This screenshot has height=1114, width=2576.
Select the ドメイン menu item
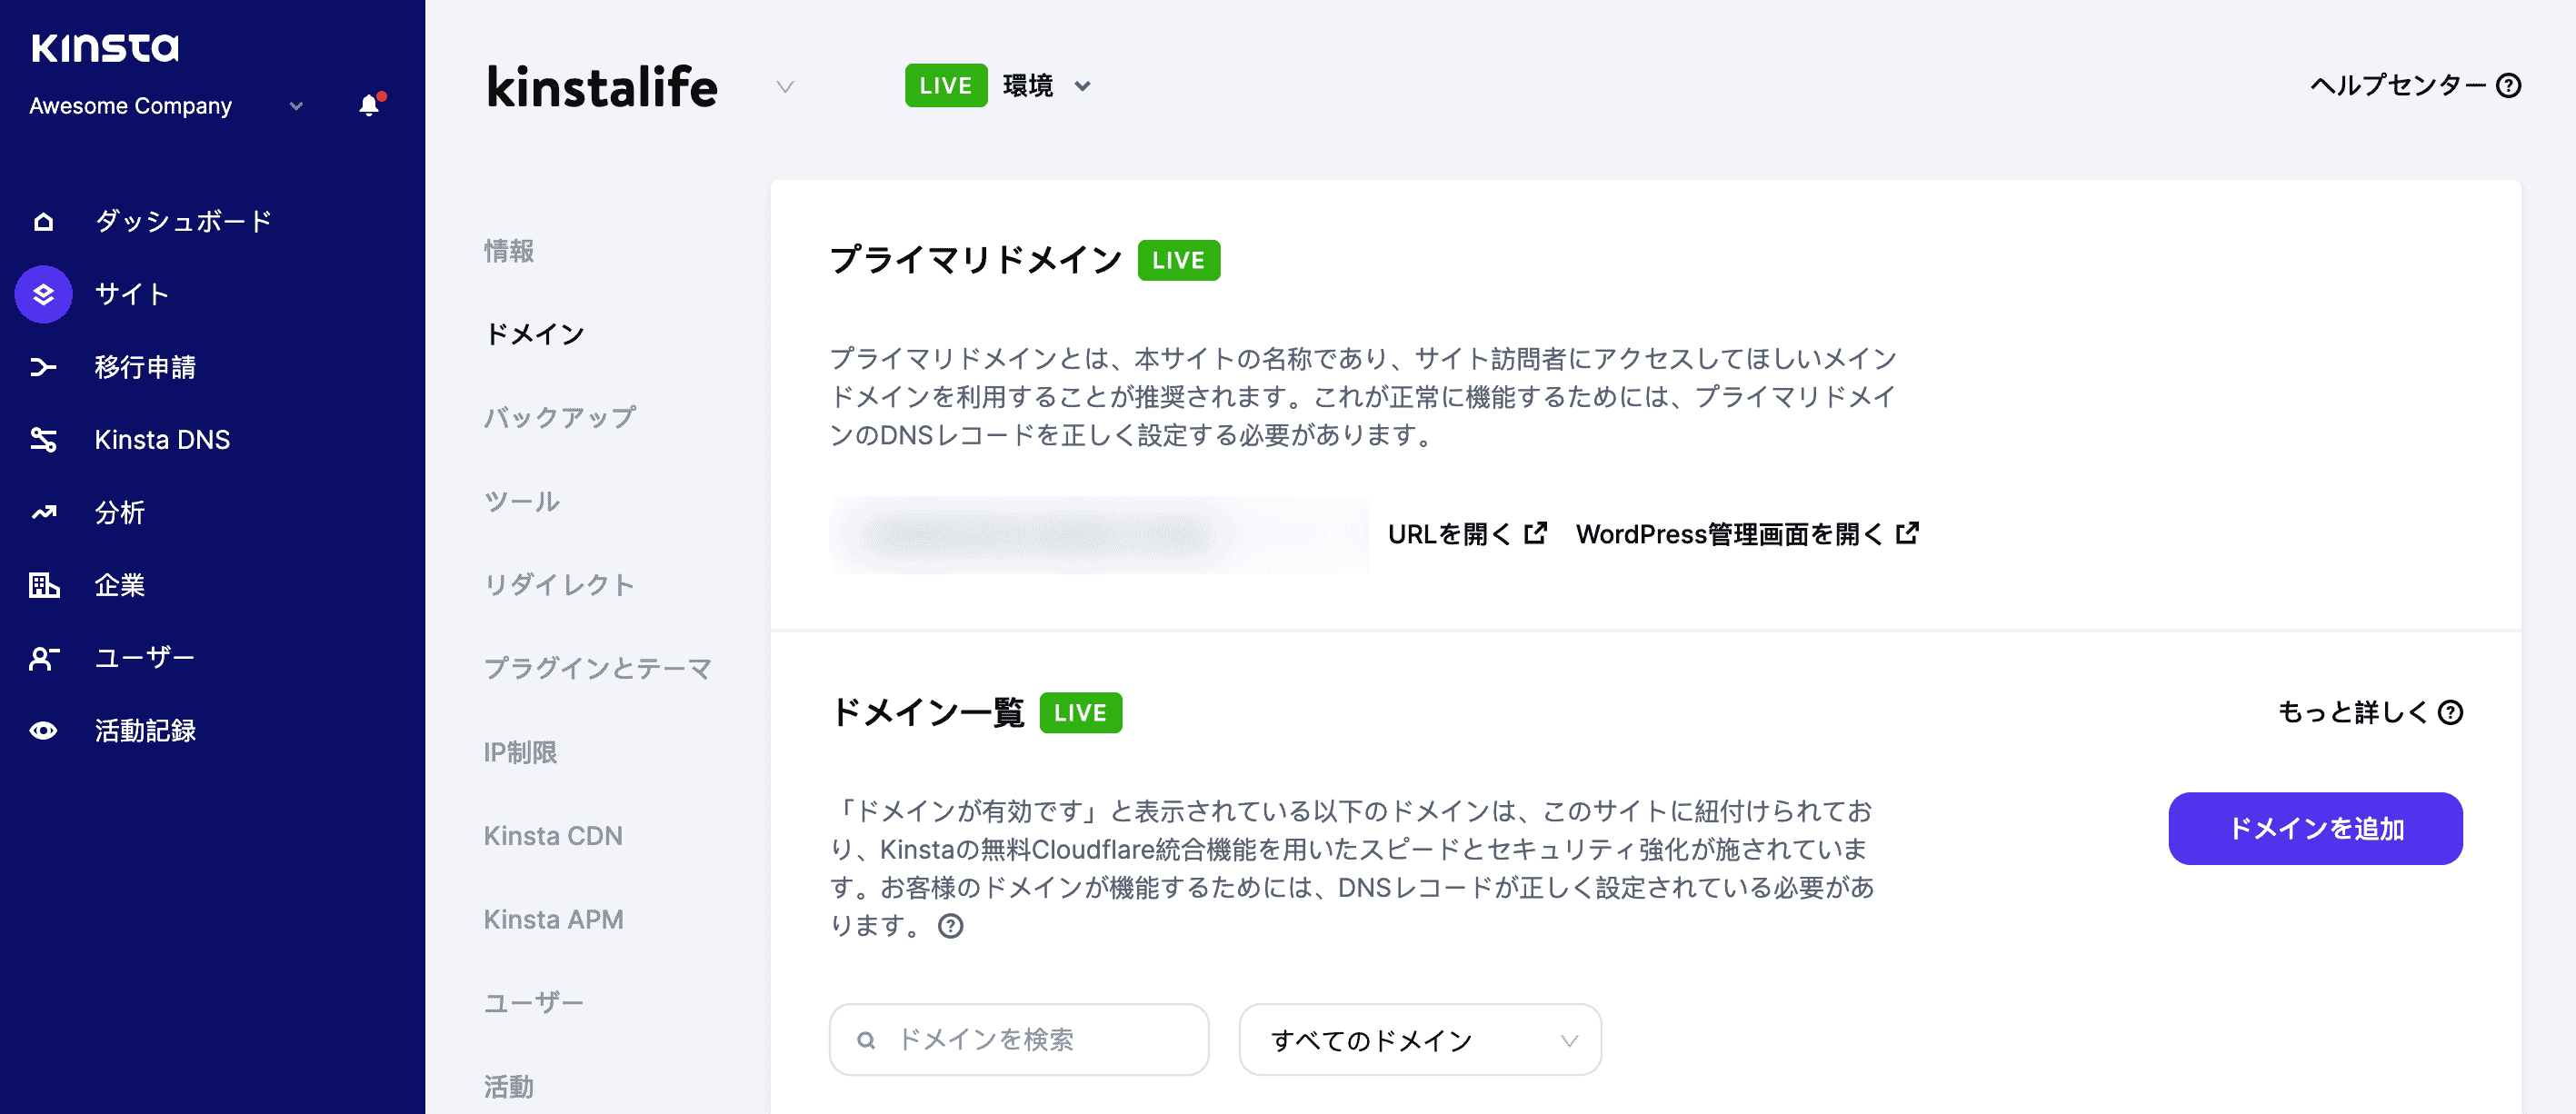(x=535, y=332)
